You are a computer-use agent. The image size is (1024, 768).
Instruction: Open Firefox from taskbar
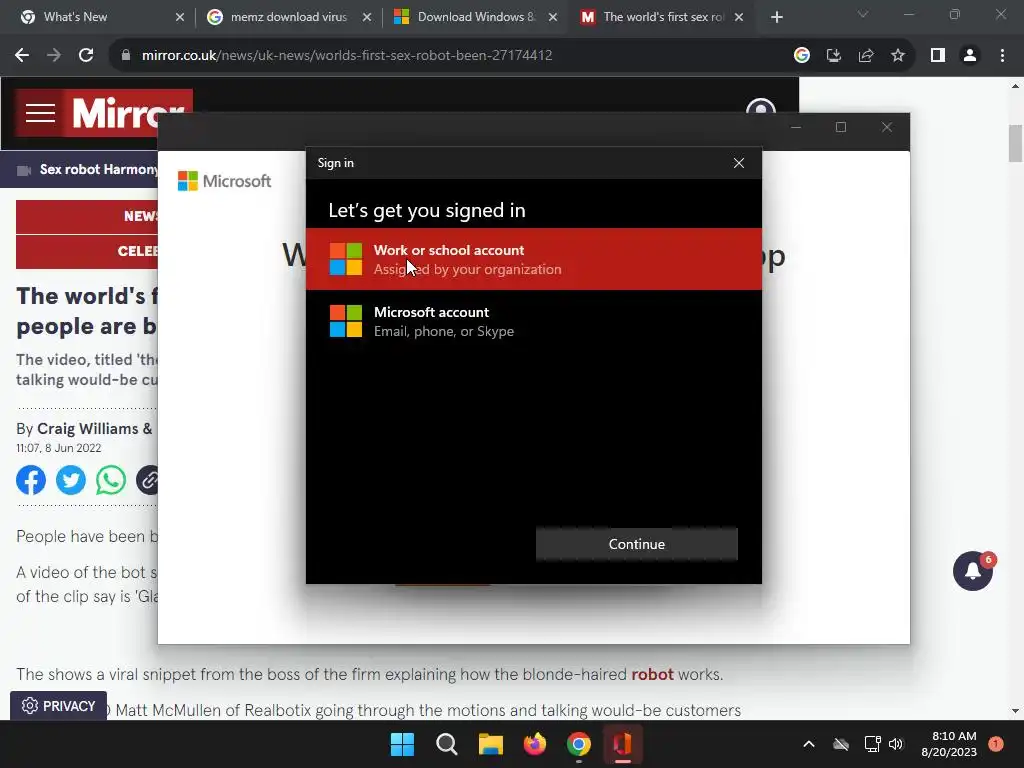pyautogui.click(x=535, y=744)
